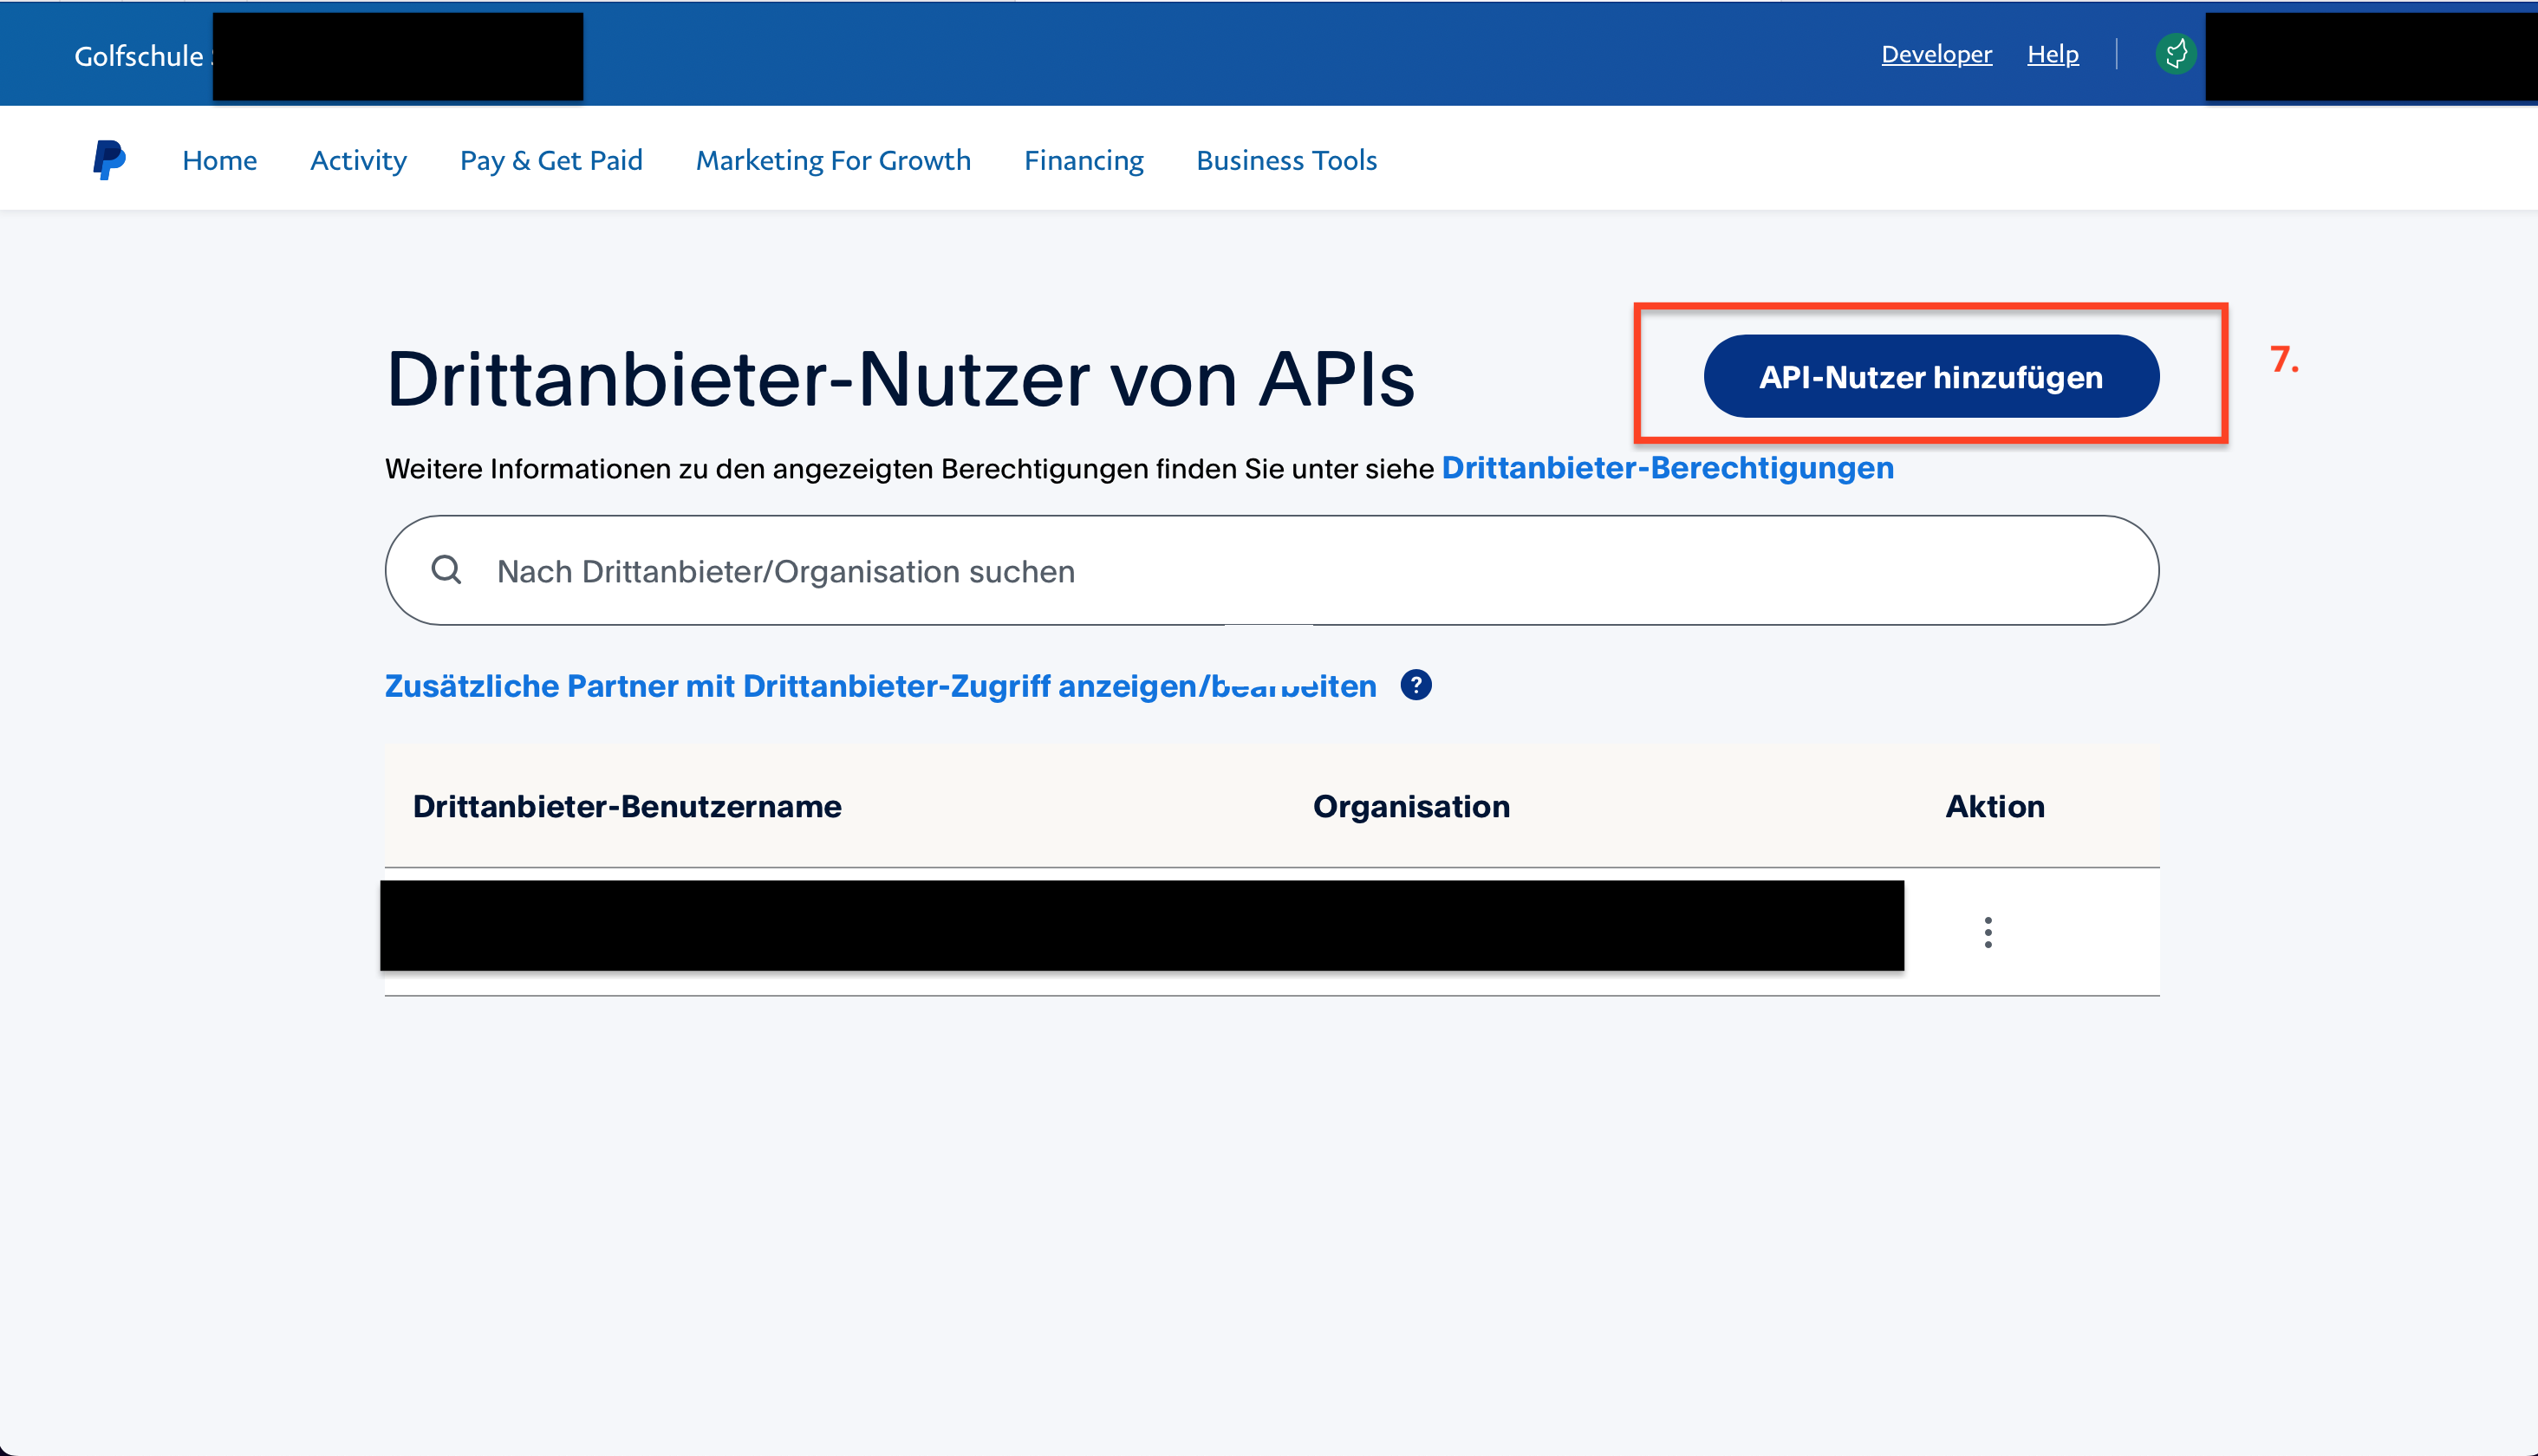Click the Drittanbieter-Benutzername column header

pyautogui.click(x=628, y=806)
